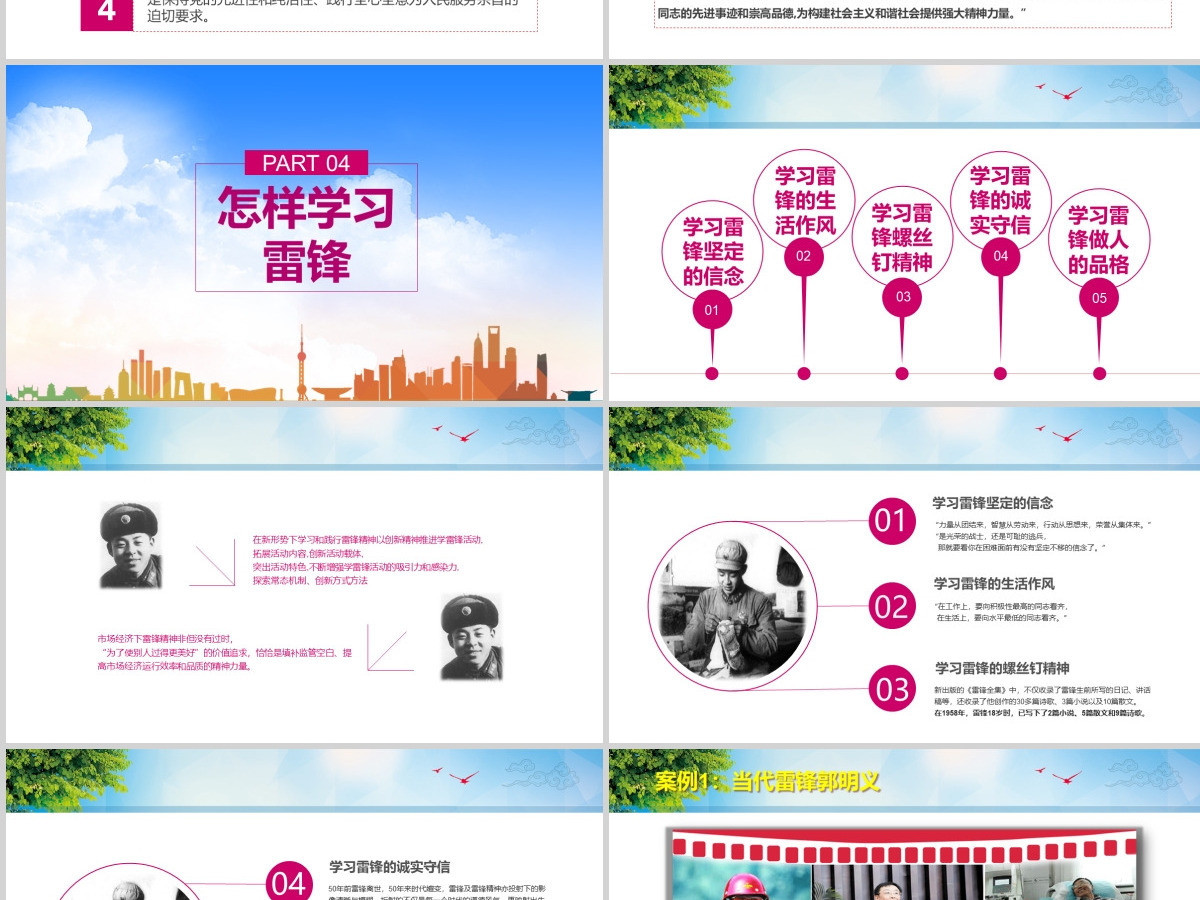This screenshot has width=1200, height=900.
Task: Click the 学习雷锋的生活作风 circle bubble
Action: 804,200
